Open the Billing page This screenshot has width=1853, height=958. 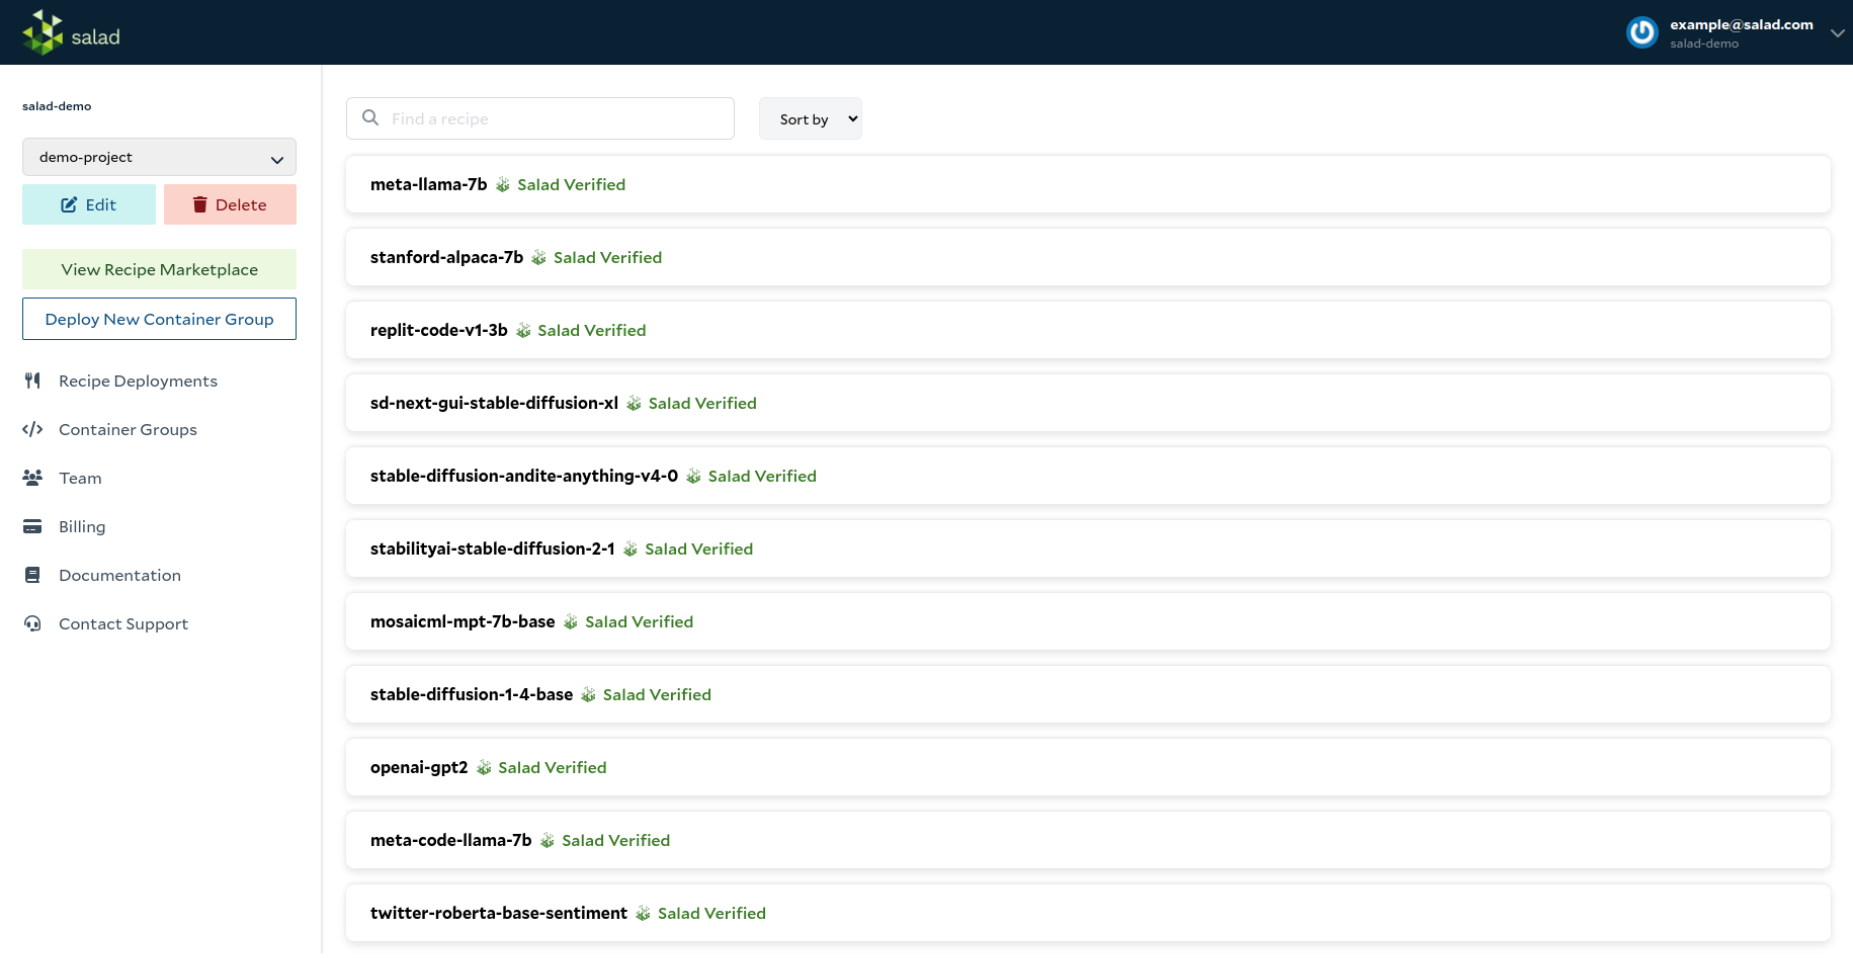point(82,527)
